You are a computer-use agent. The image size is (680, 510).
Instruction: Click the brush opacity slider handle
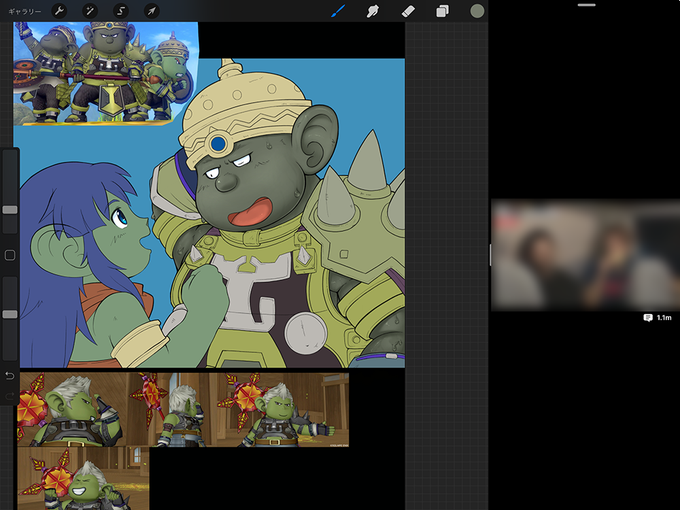pos(10,314)
